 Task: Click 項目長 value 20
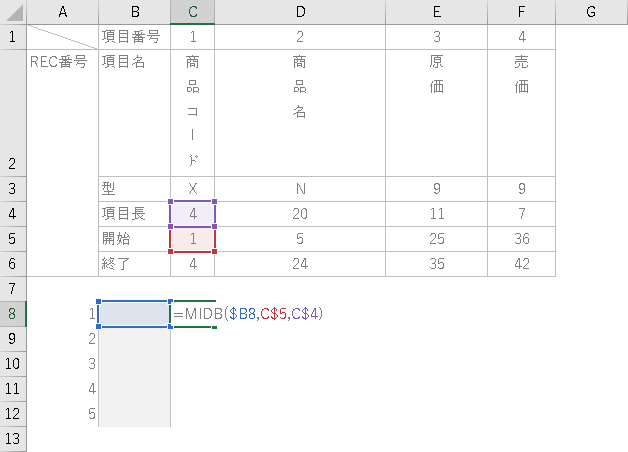(x=300, y=214)
